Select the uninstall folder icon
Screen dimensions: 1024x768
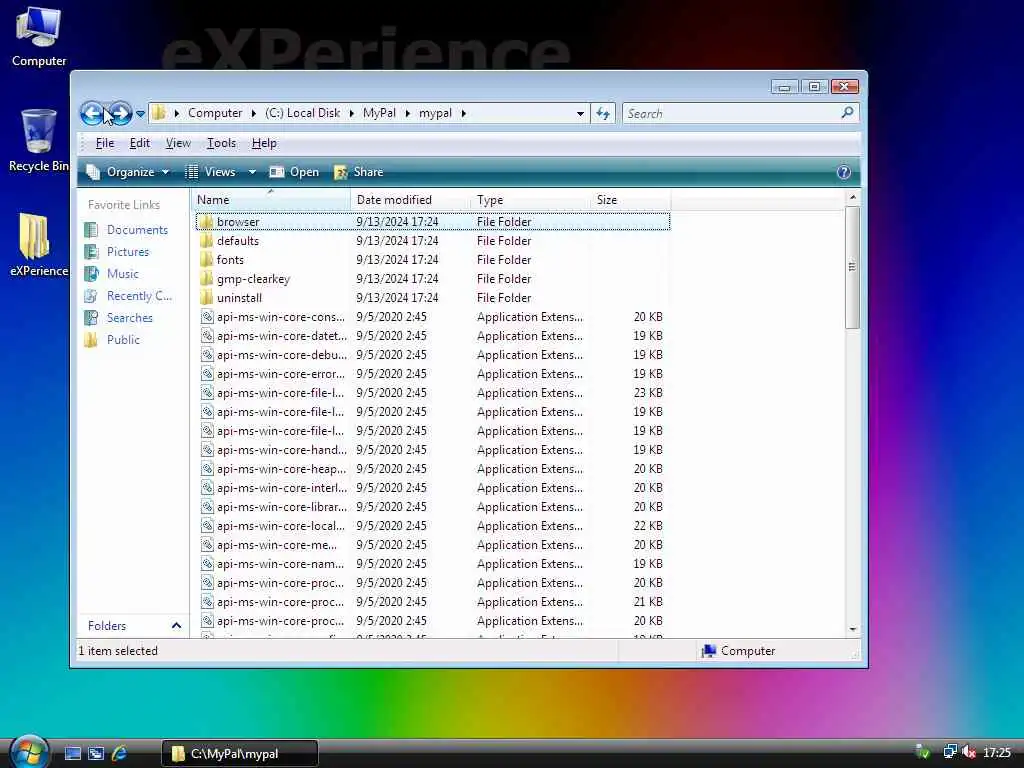tap(206, 298)
